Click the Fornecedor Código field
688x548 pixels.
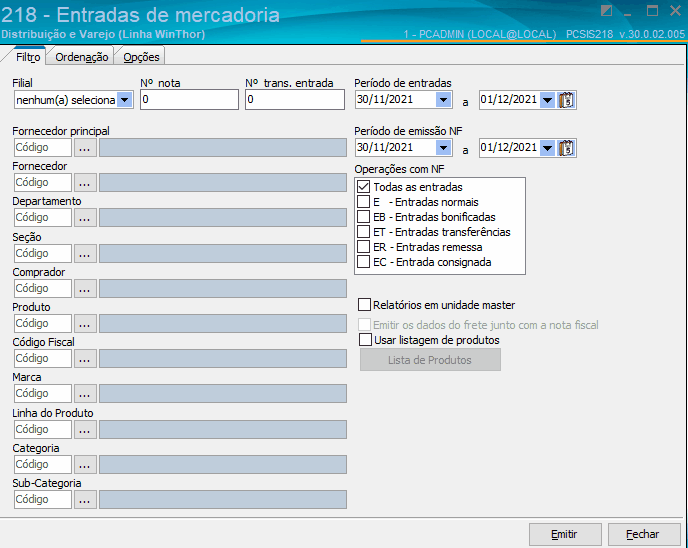(x=43, y=183)
